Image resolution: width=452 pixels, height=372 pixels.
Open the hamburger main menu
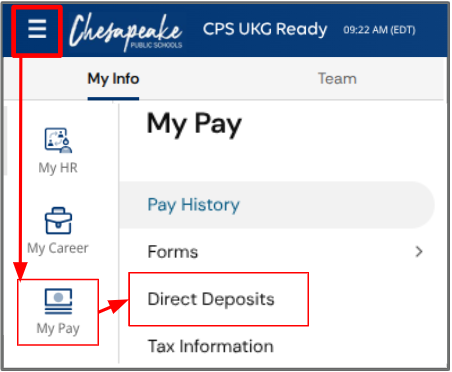click(37, 29)
